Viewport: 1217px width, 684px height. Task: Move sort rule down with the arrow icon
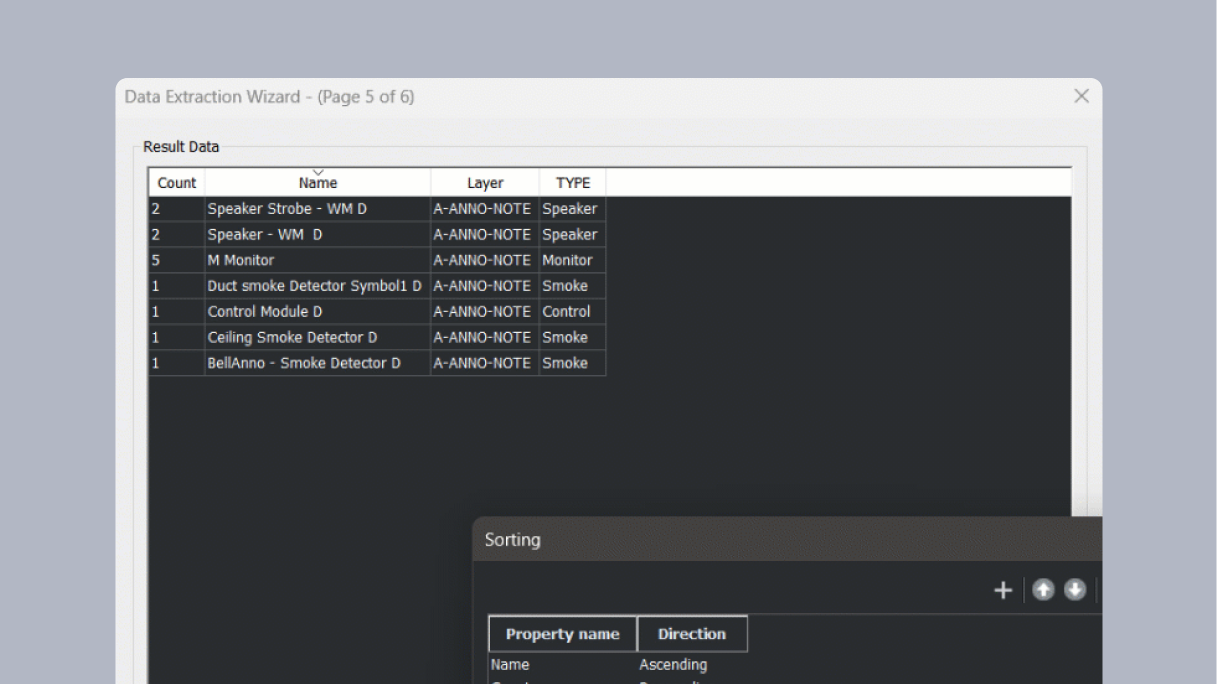(1075, 590)
